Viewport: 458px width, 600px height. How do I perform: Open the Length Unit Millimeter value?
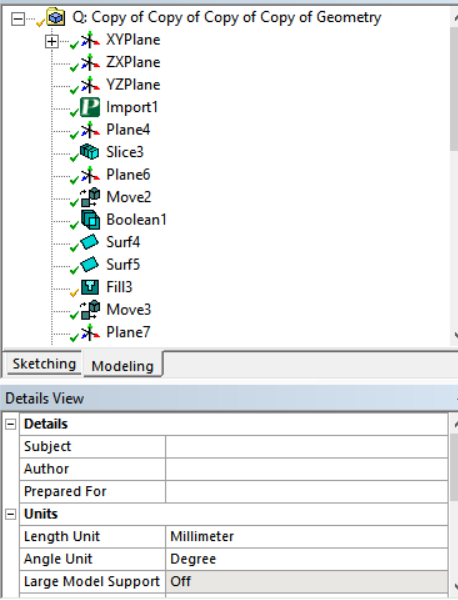click(306, 536)
